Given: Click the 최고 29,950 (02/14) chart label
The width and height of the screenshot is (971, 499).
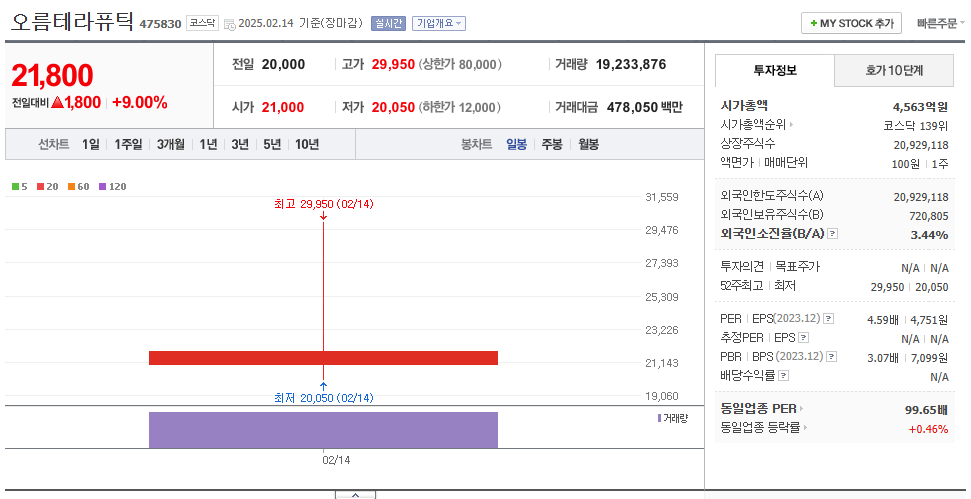Looking at the screenshot, I should (324, 204).
